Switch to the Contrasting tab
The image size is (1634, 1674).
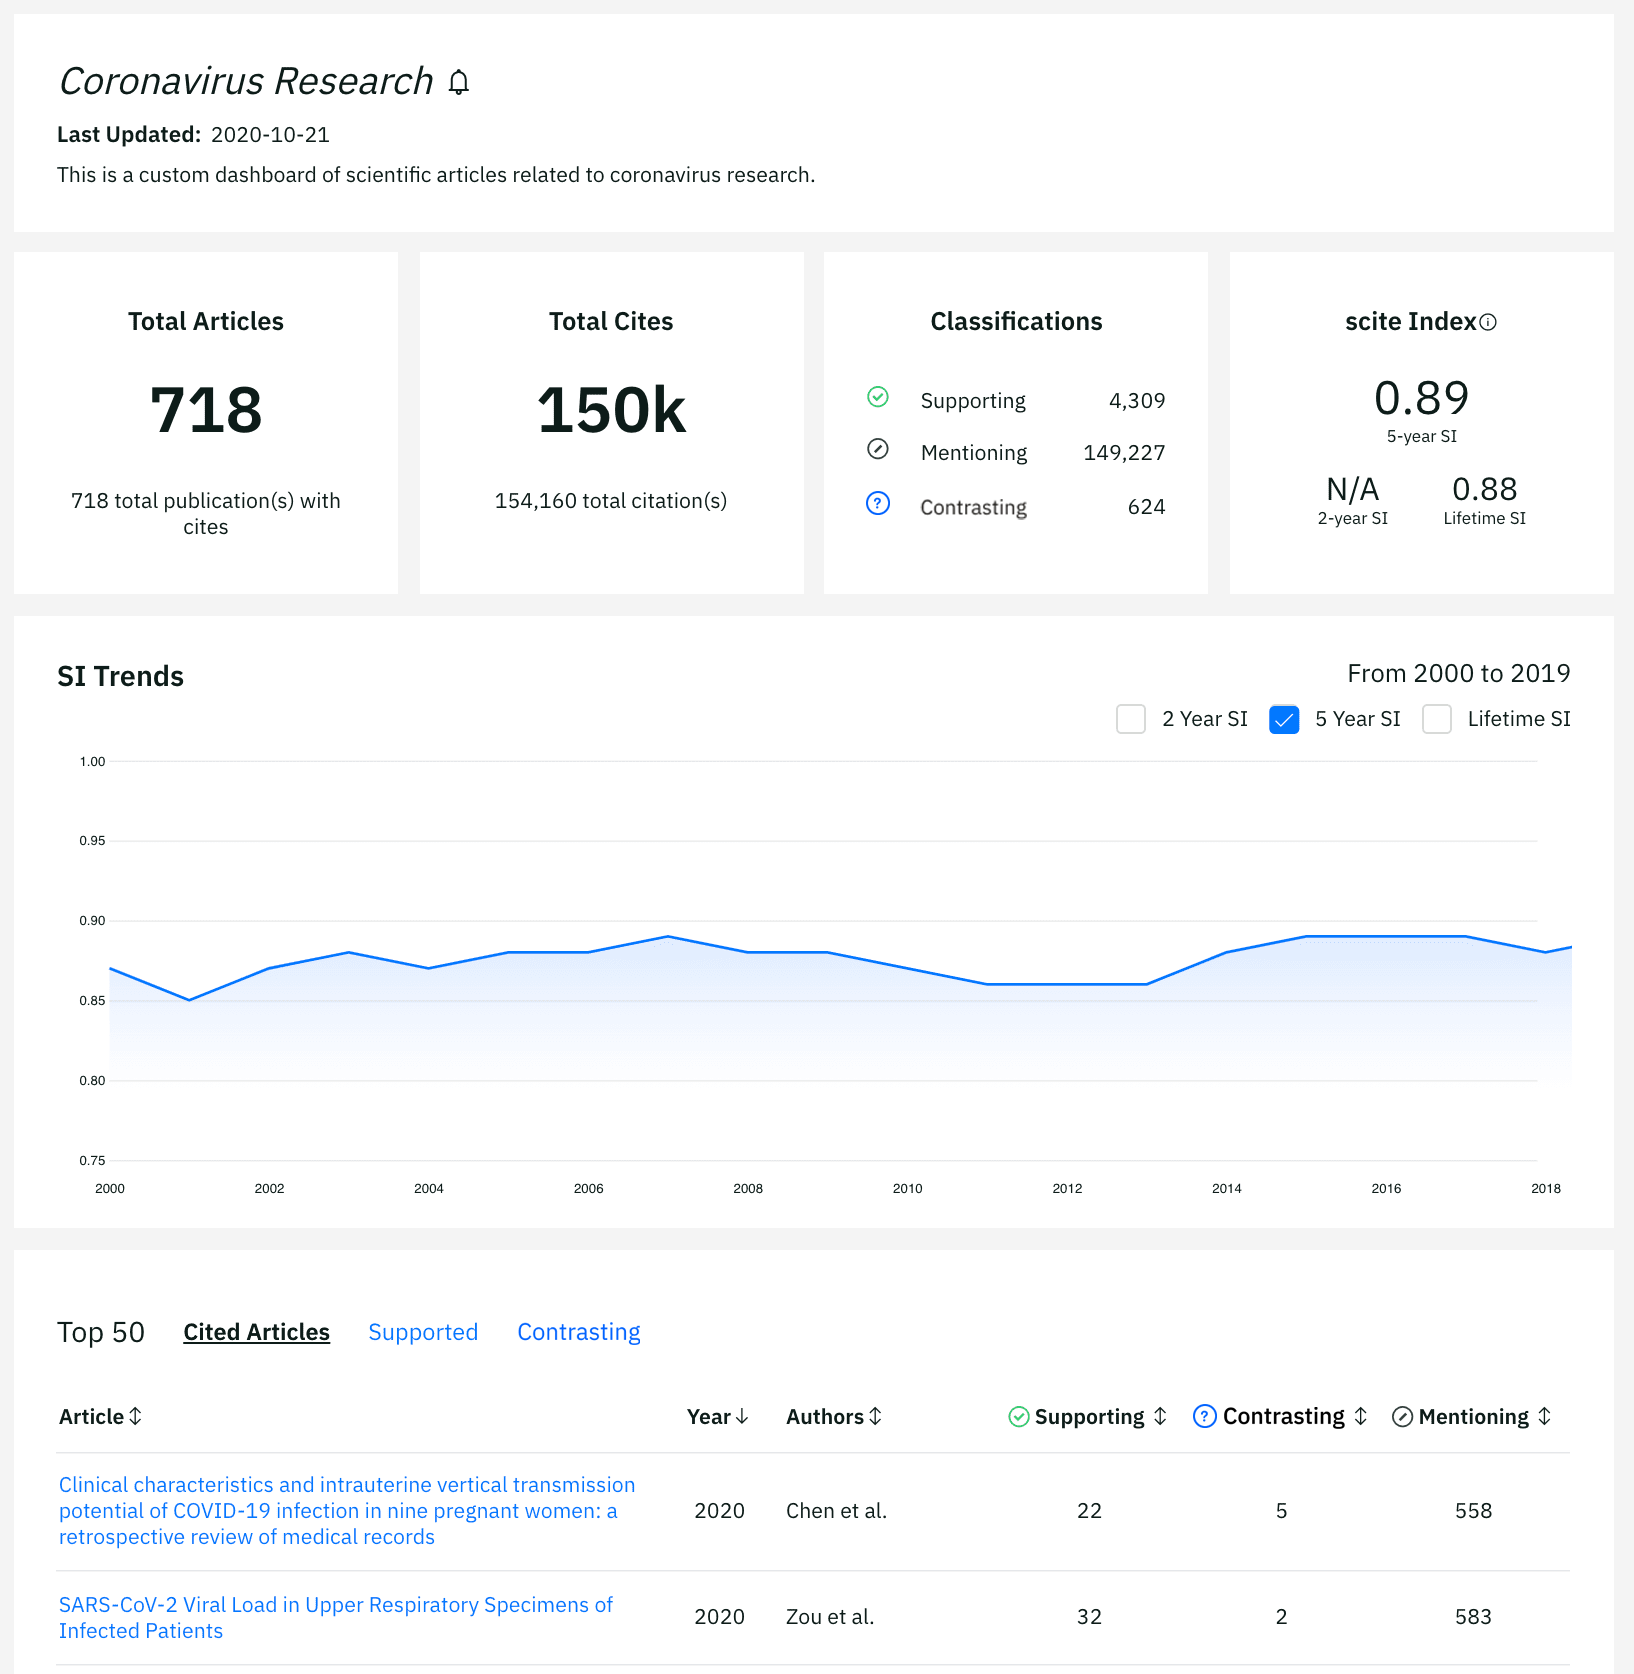(x=578, y=1332)
